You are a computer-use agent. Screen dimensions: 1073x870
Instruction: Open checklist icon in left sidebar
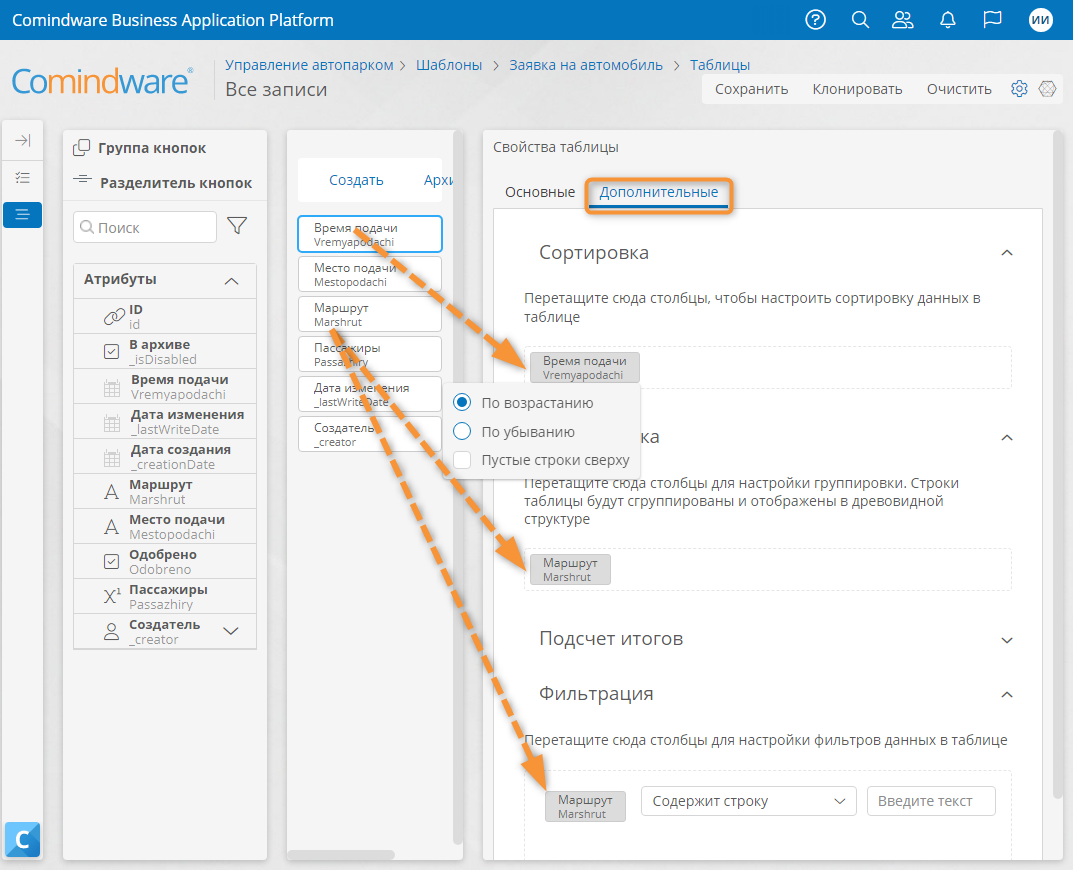point(23,178)
